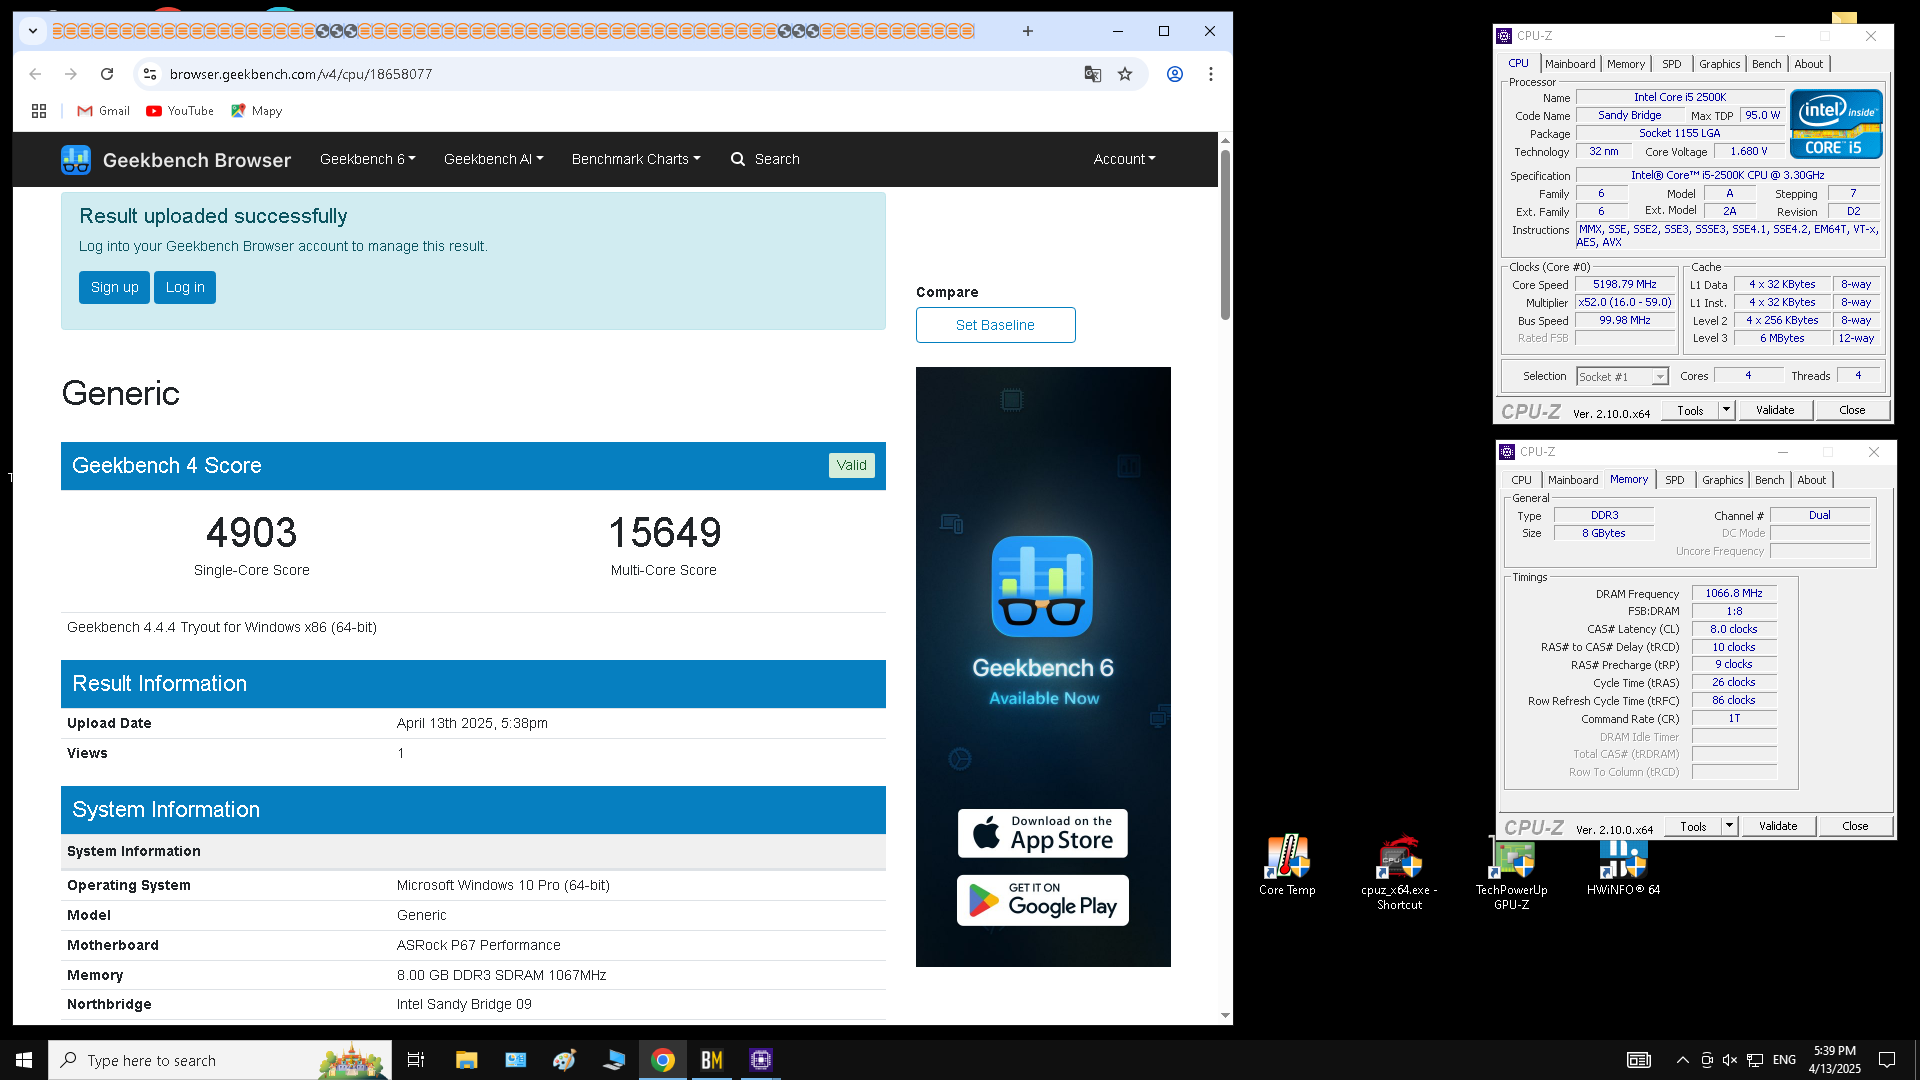Open the Mapy bookmark
This screenshot has width=1920, height=1080.
click(x=257, y=111)
